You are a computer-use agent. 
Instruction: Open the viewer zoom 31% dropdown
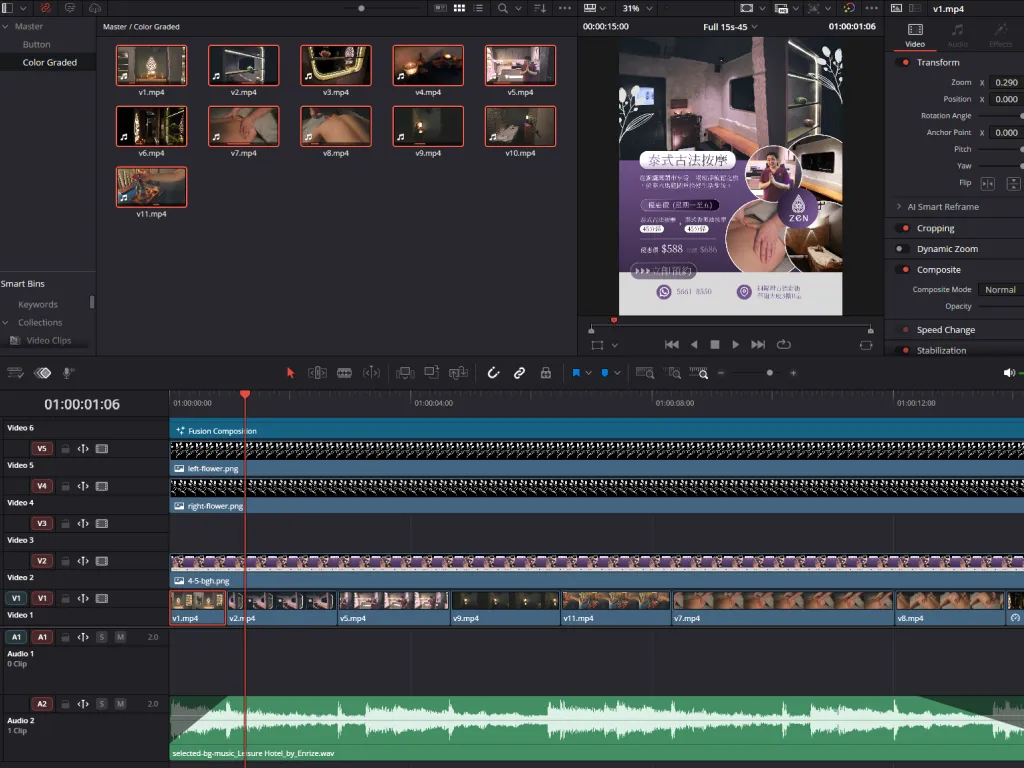(x=636, y=8)
